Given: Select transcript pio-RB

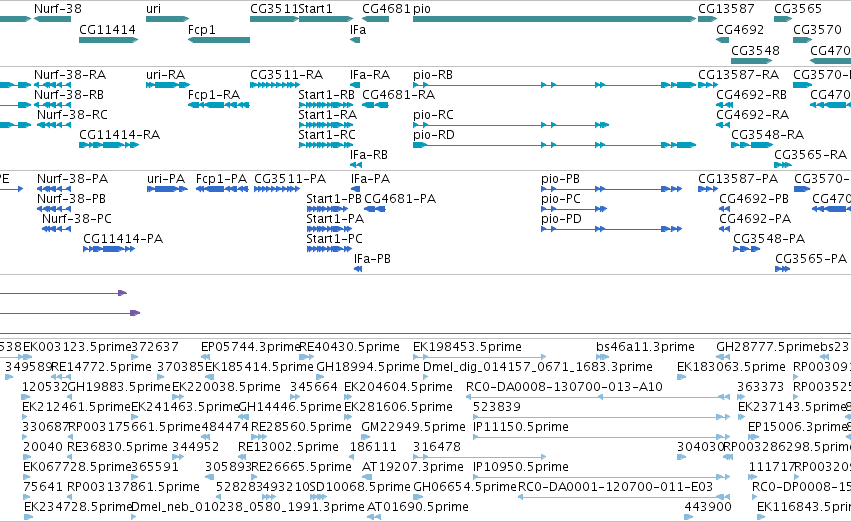Looking at the screenshot, I should [x=433, y=74].
